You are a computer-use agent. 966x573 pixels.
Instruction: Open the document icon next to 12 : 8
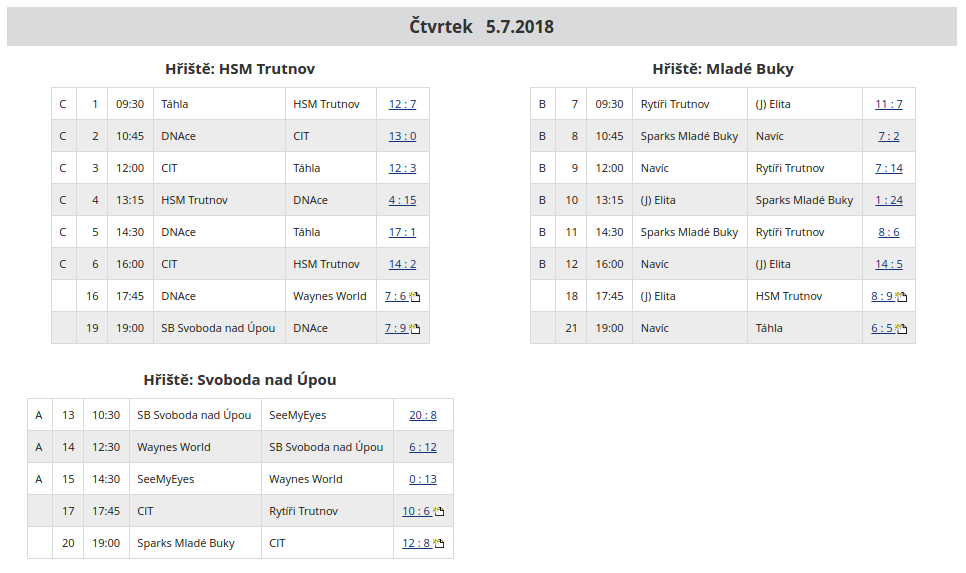click(438, 544)
